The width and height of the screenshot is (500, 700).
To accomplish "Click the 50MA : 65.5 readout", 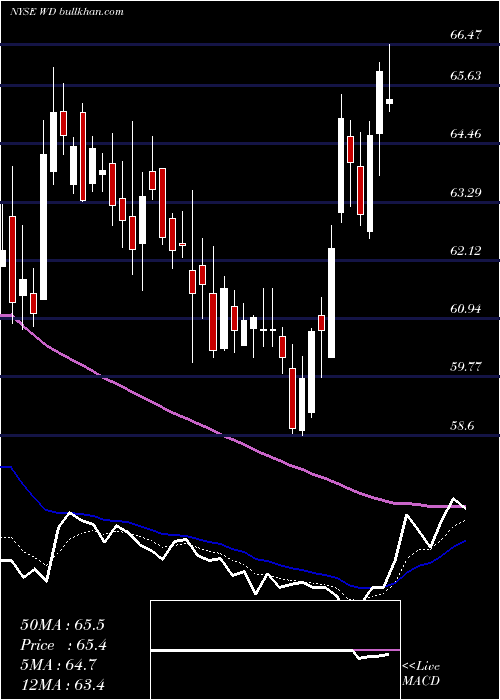I will click(x=62, y=625).
